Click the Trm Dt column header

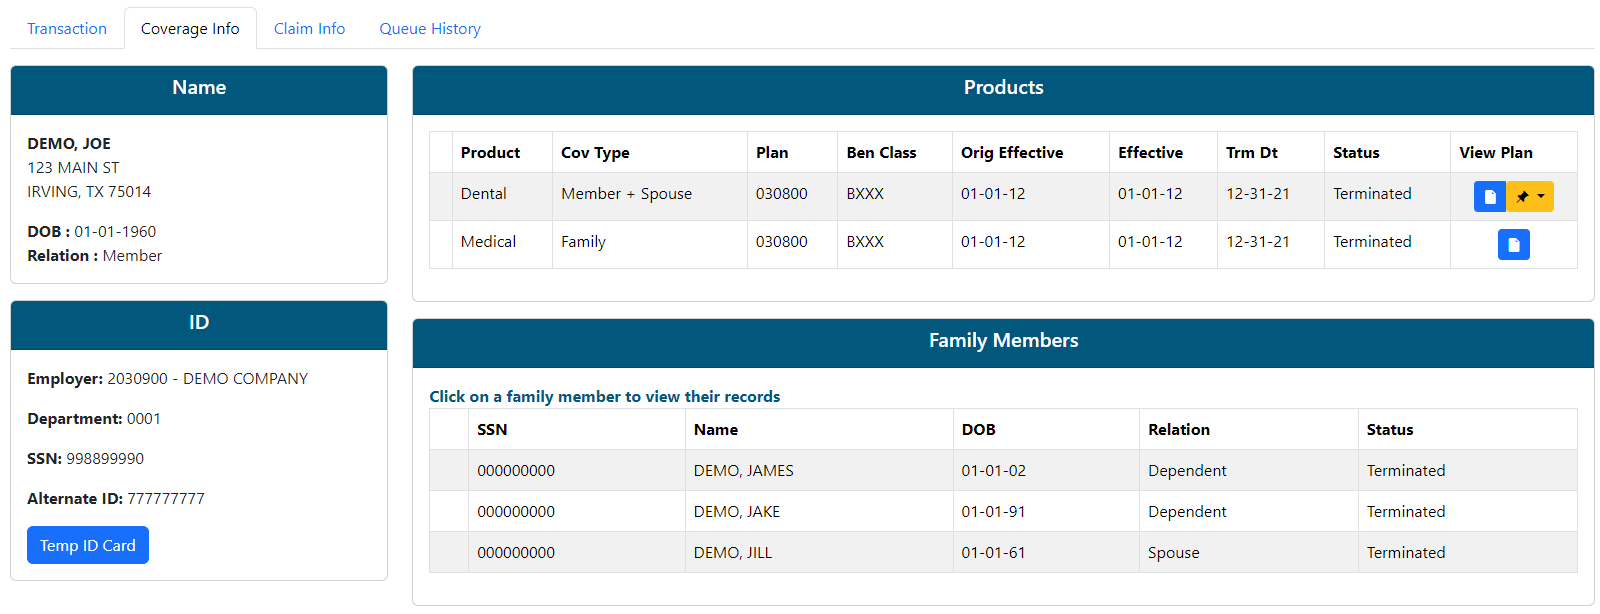click(1251, 153)
